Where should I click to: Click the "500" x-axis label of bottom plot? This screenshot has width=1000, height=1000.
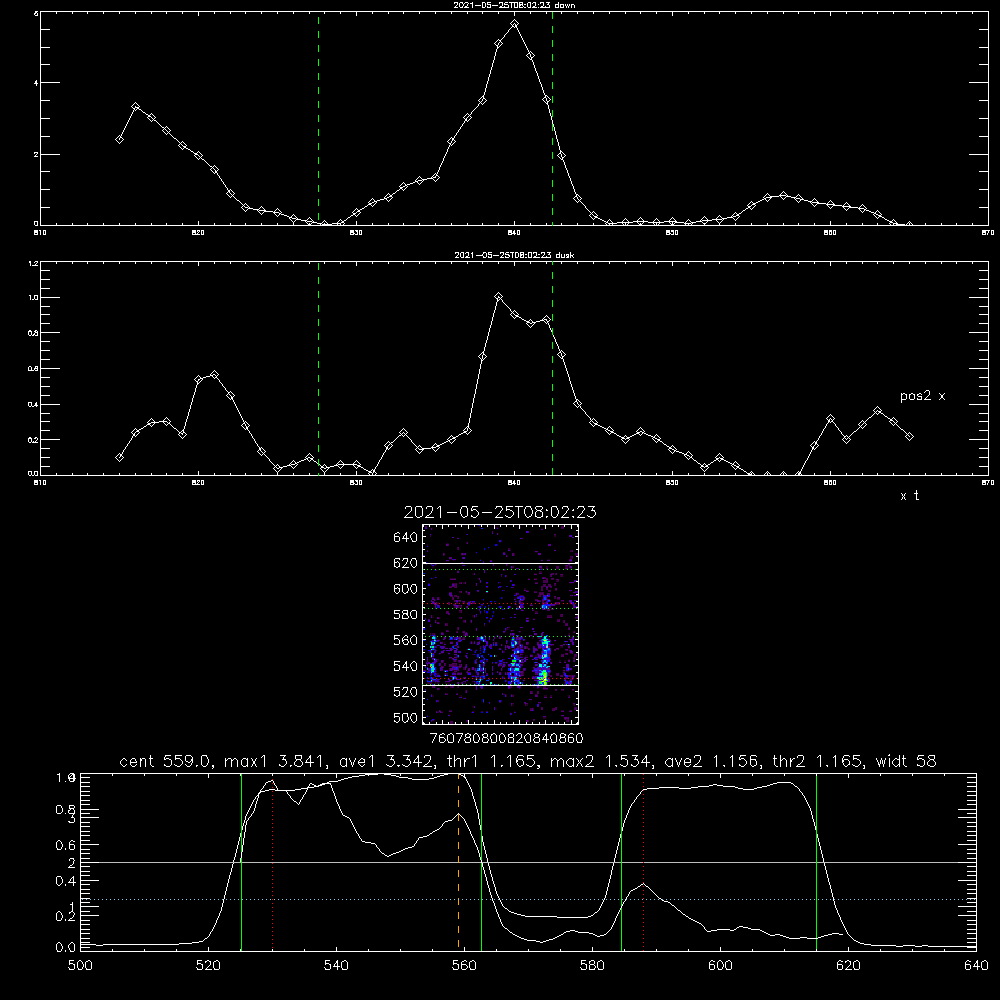(x=80, y=966)
